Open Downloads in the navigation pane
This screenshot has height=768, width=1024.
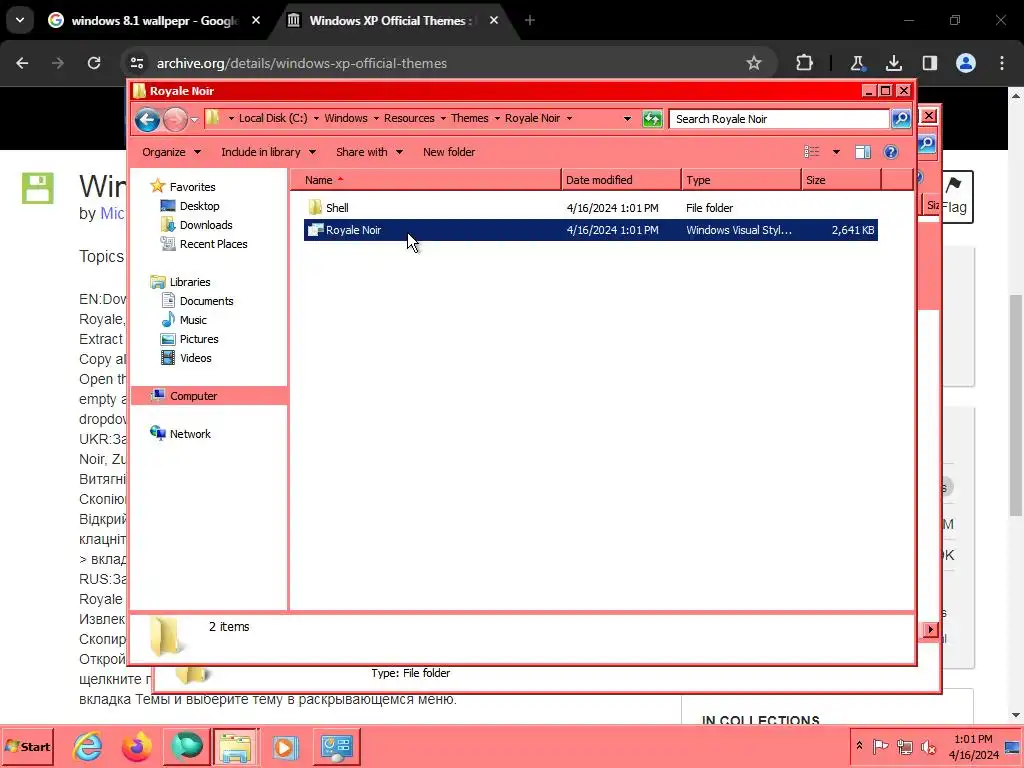click(x=197, y=225)
